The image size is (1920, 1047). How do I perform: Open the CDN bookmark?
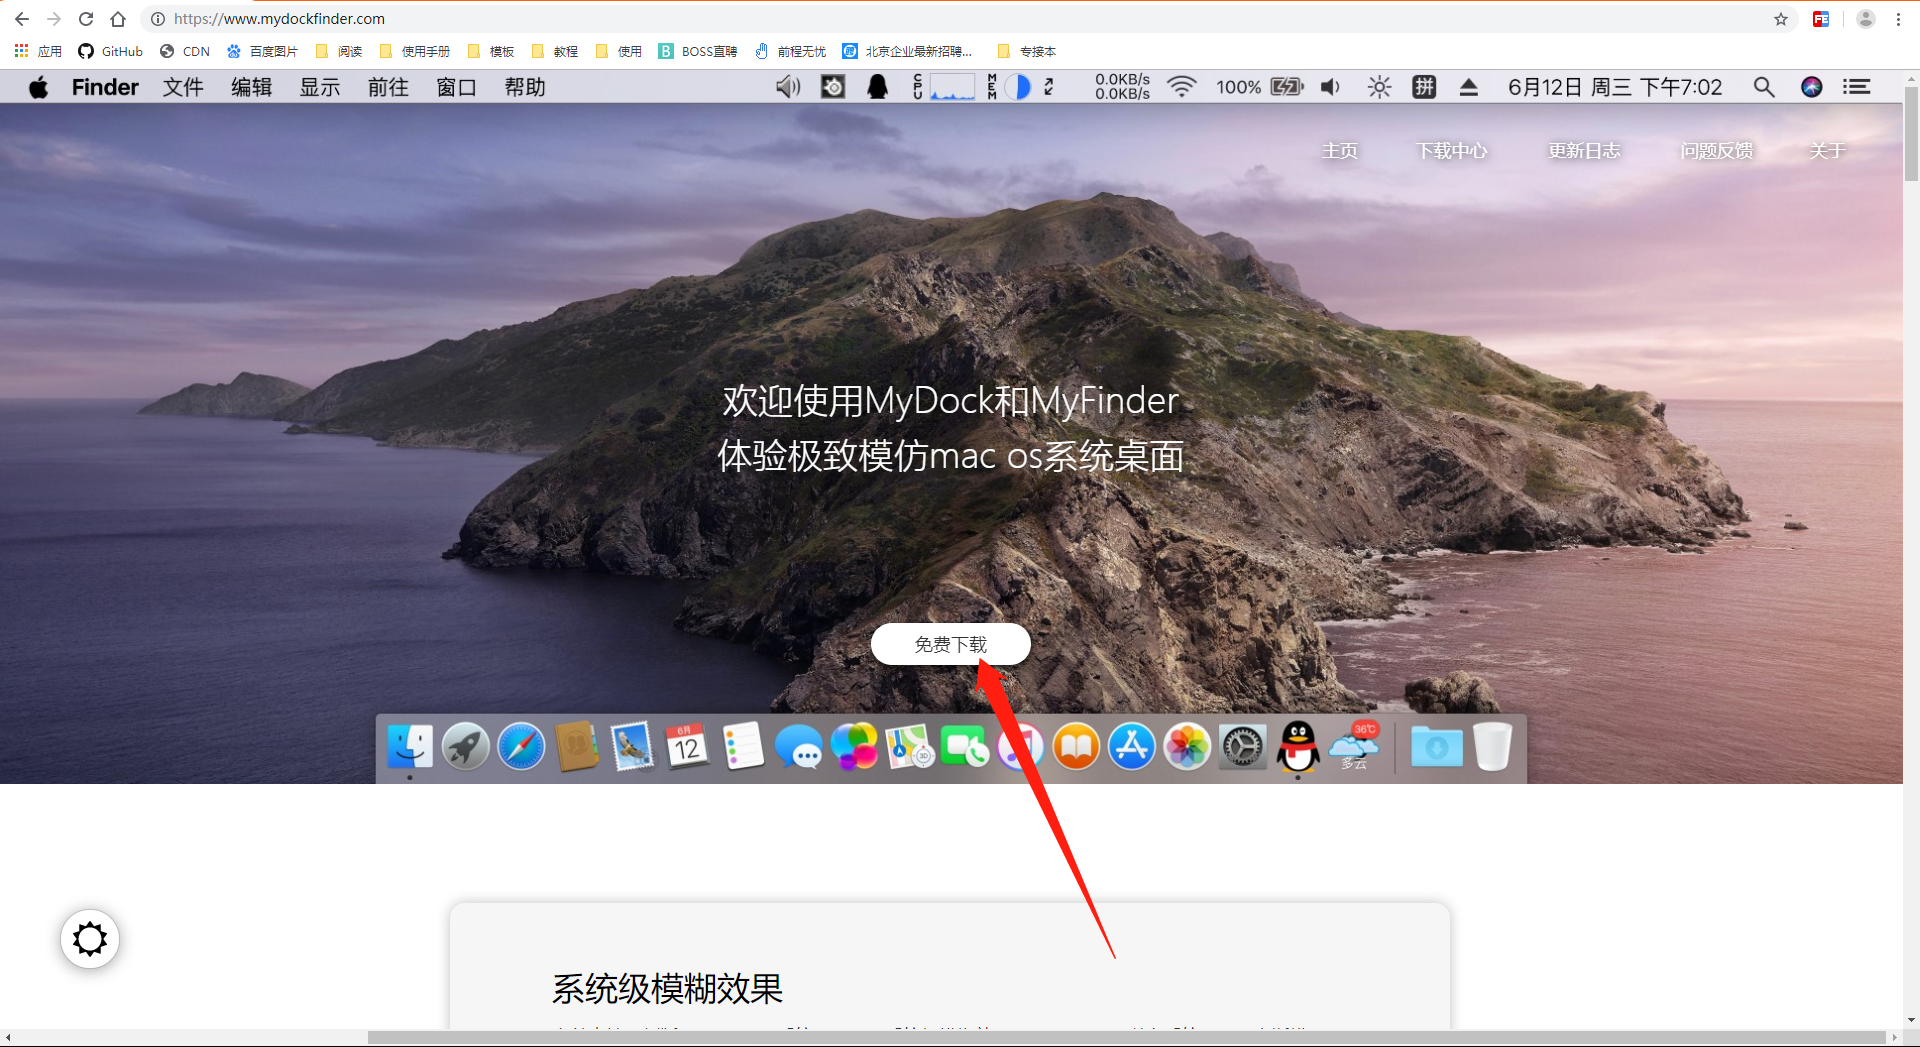coord(185,51)
